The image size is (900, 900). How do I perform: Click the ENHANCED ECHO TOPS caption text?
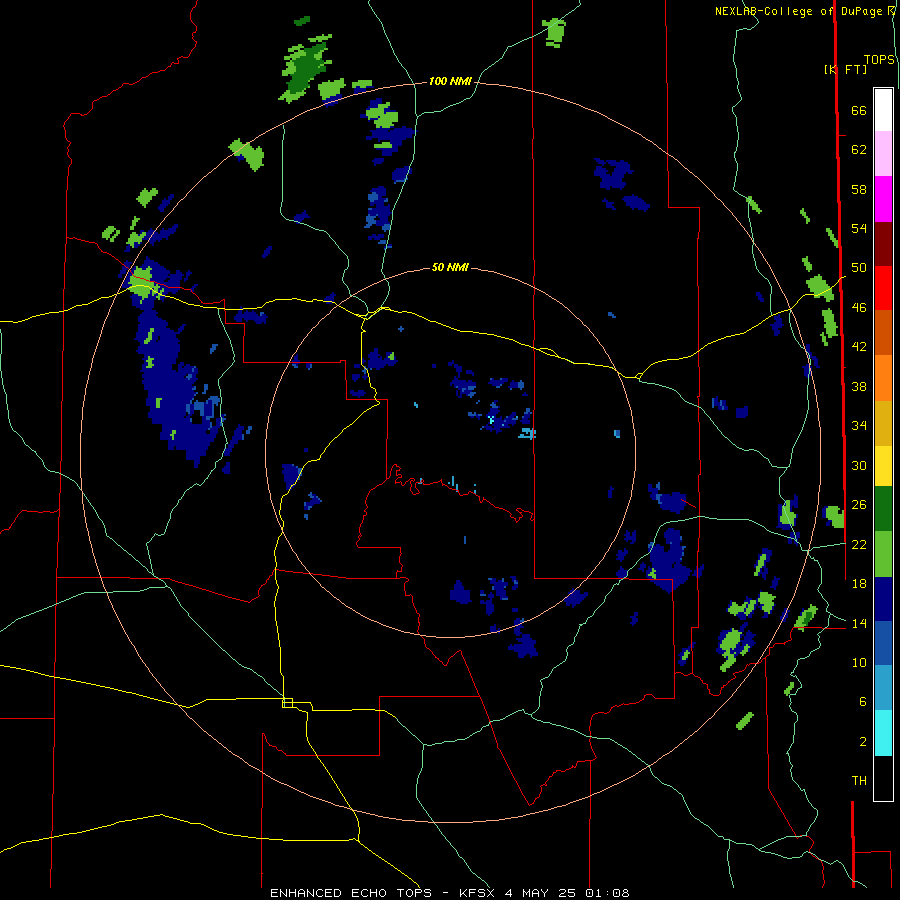pyautogui.click(x=351, y=893)
